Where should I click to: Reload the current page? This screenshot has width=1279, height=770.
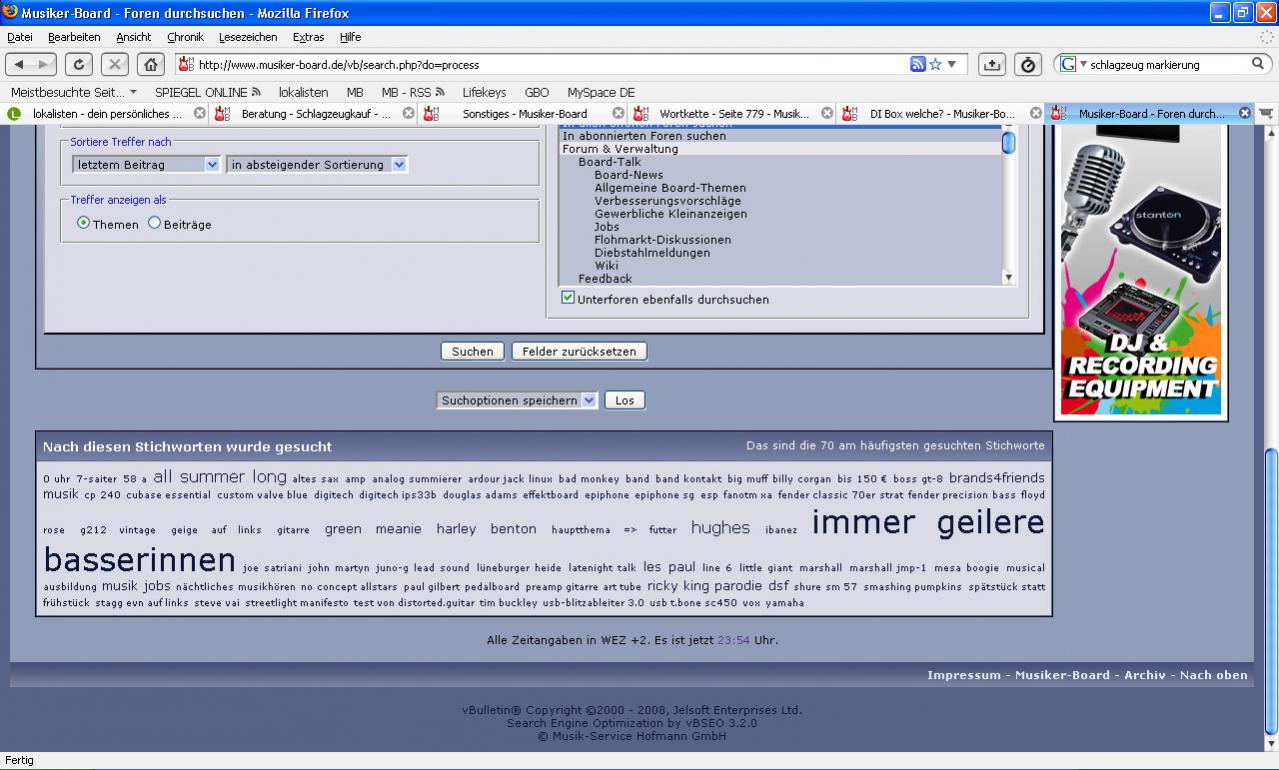(x=79, y=65)
